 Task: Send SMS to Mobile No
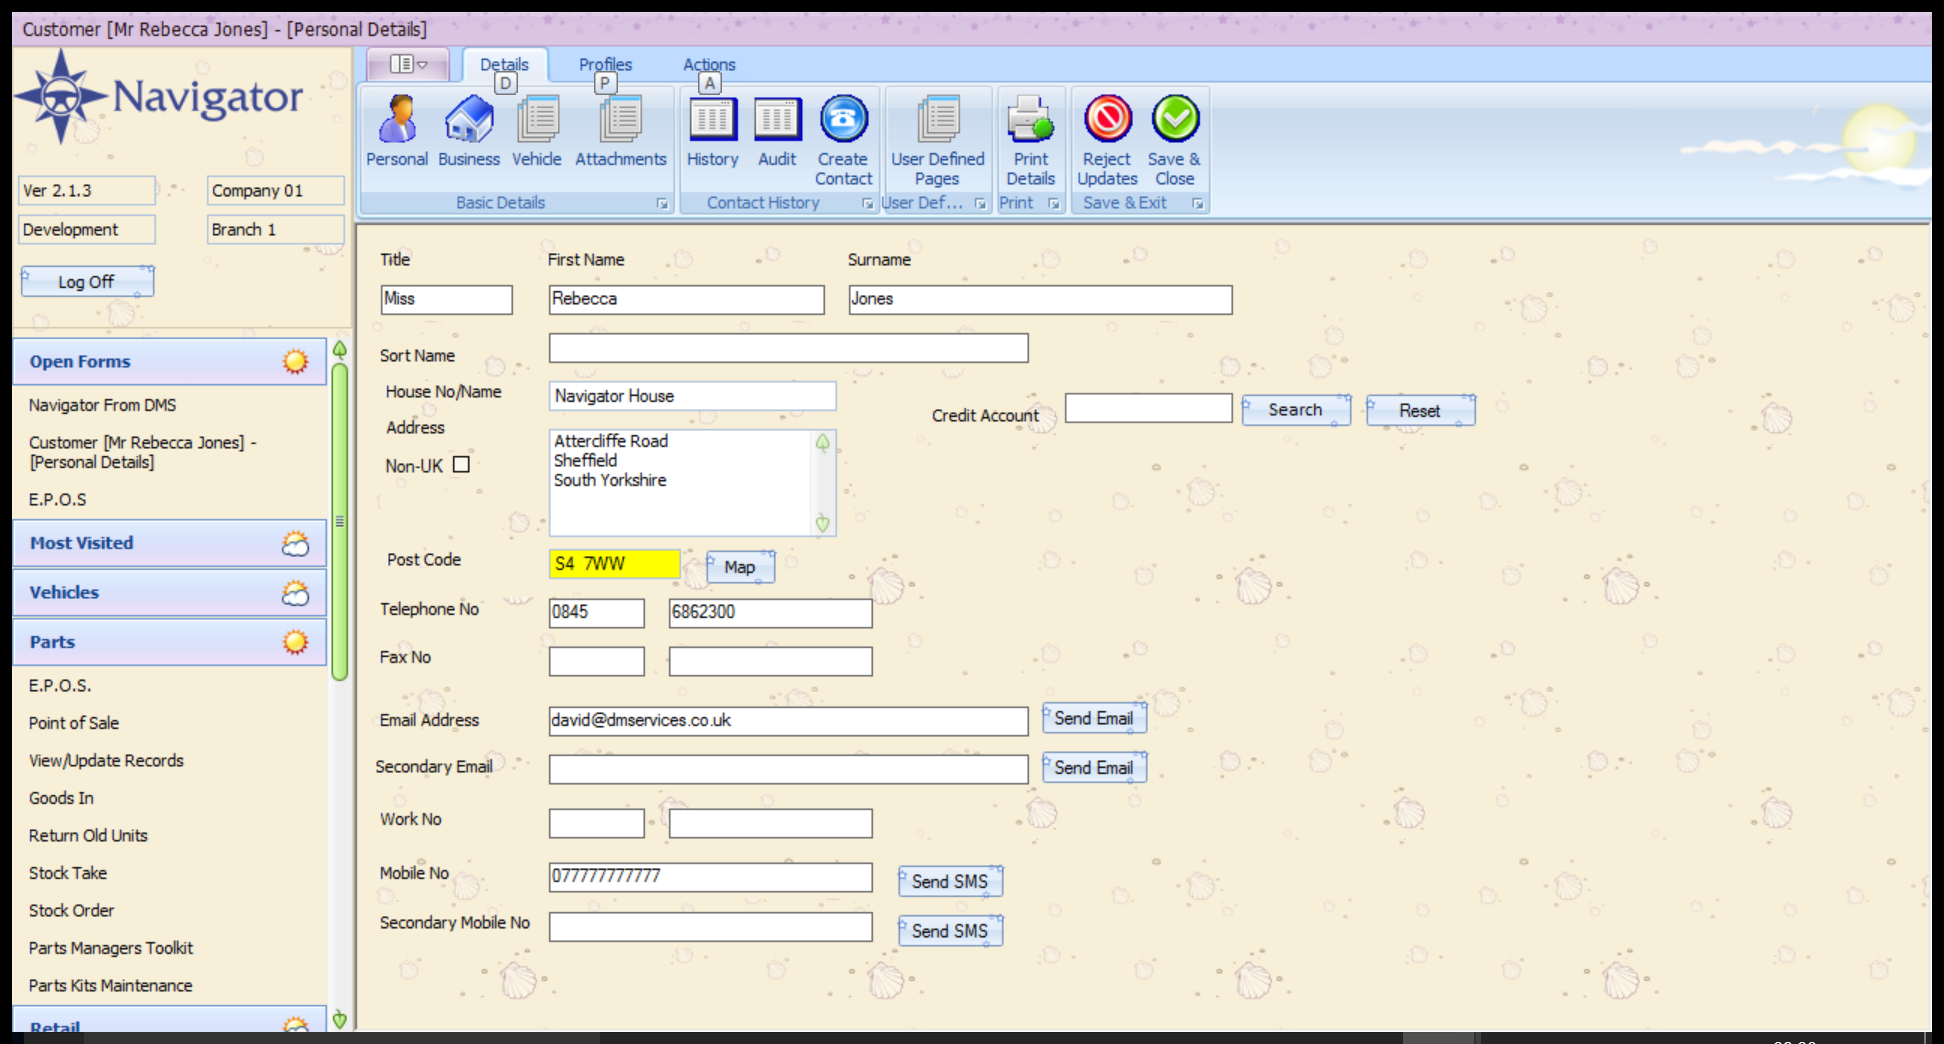(x=950, y=881)
